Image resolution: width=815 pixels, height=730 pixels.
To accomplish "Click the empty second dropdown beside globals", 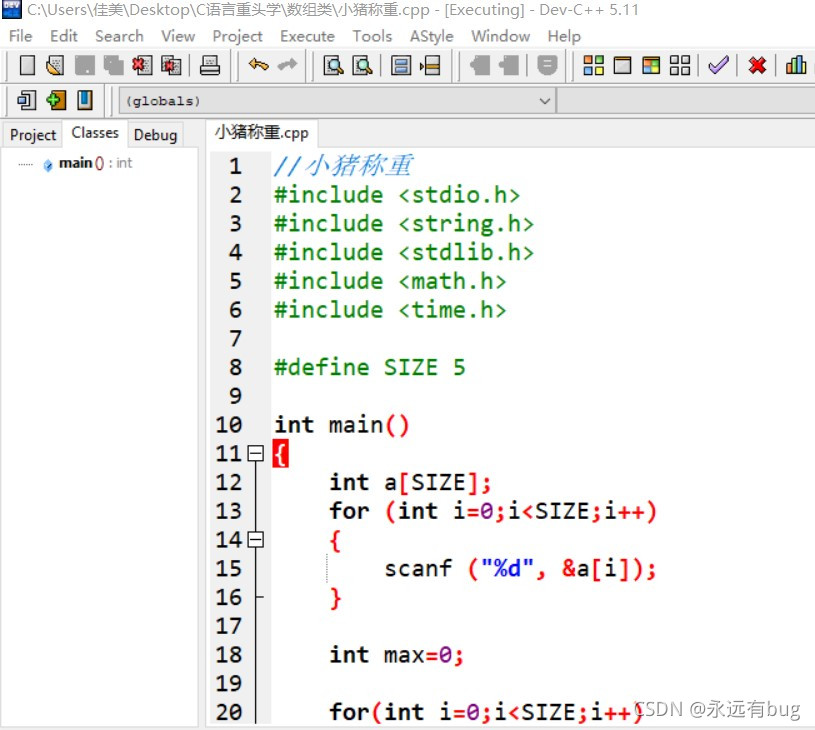I will tap(686, 100).
